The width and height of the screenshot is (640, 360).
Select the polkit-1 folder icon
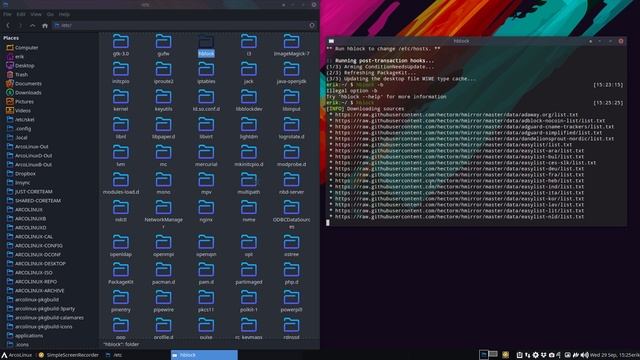coord(249,298)
